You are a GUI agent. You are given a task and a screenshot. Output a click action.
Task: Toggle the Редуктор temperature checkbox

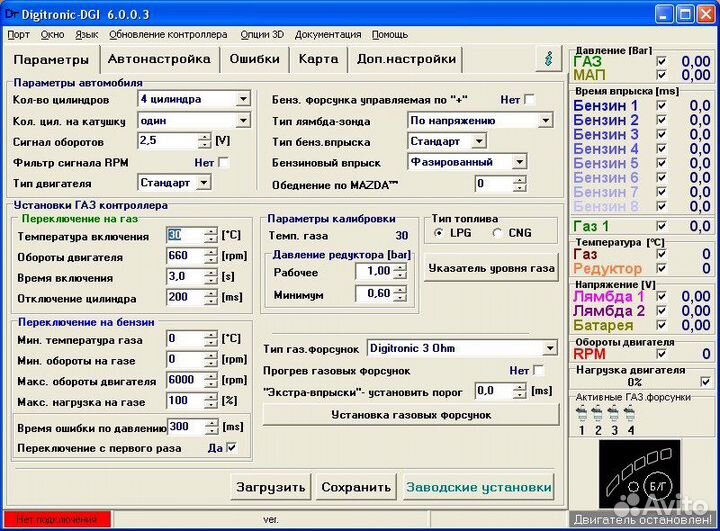pos(661,268)
